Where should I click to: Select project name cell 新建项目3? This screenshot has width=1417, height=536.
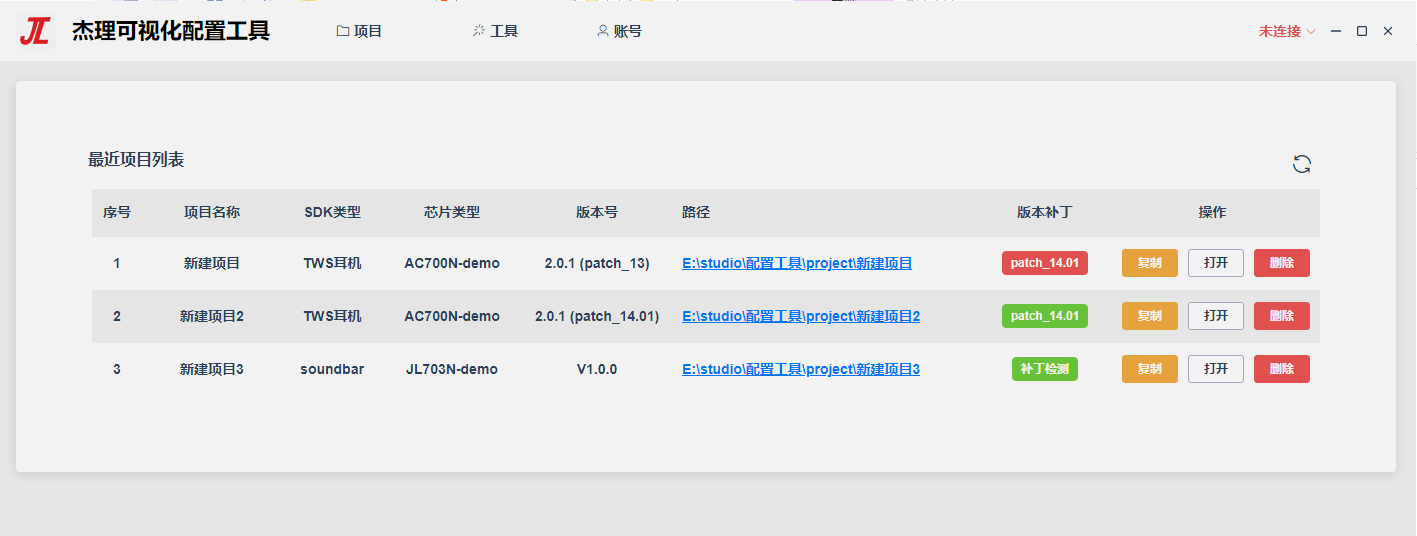pos(212,369)
